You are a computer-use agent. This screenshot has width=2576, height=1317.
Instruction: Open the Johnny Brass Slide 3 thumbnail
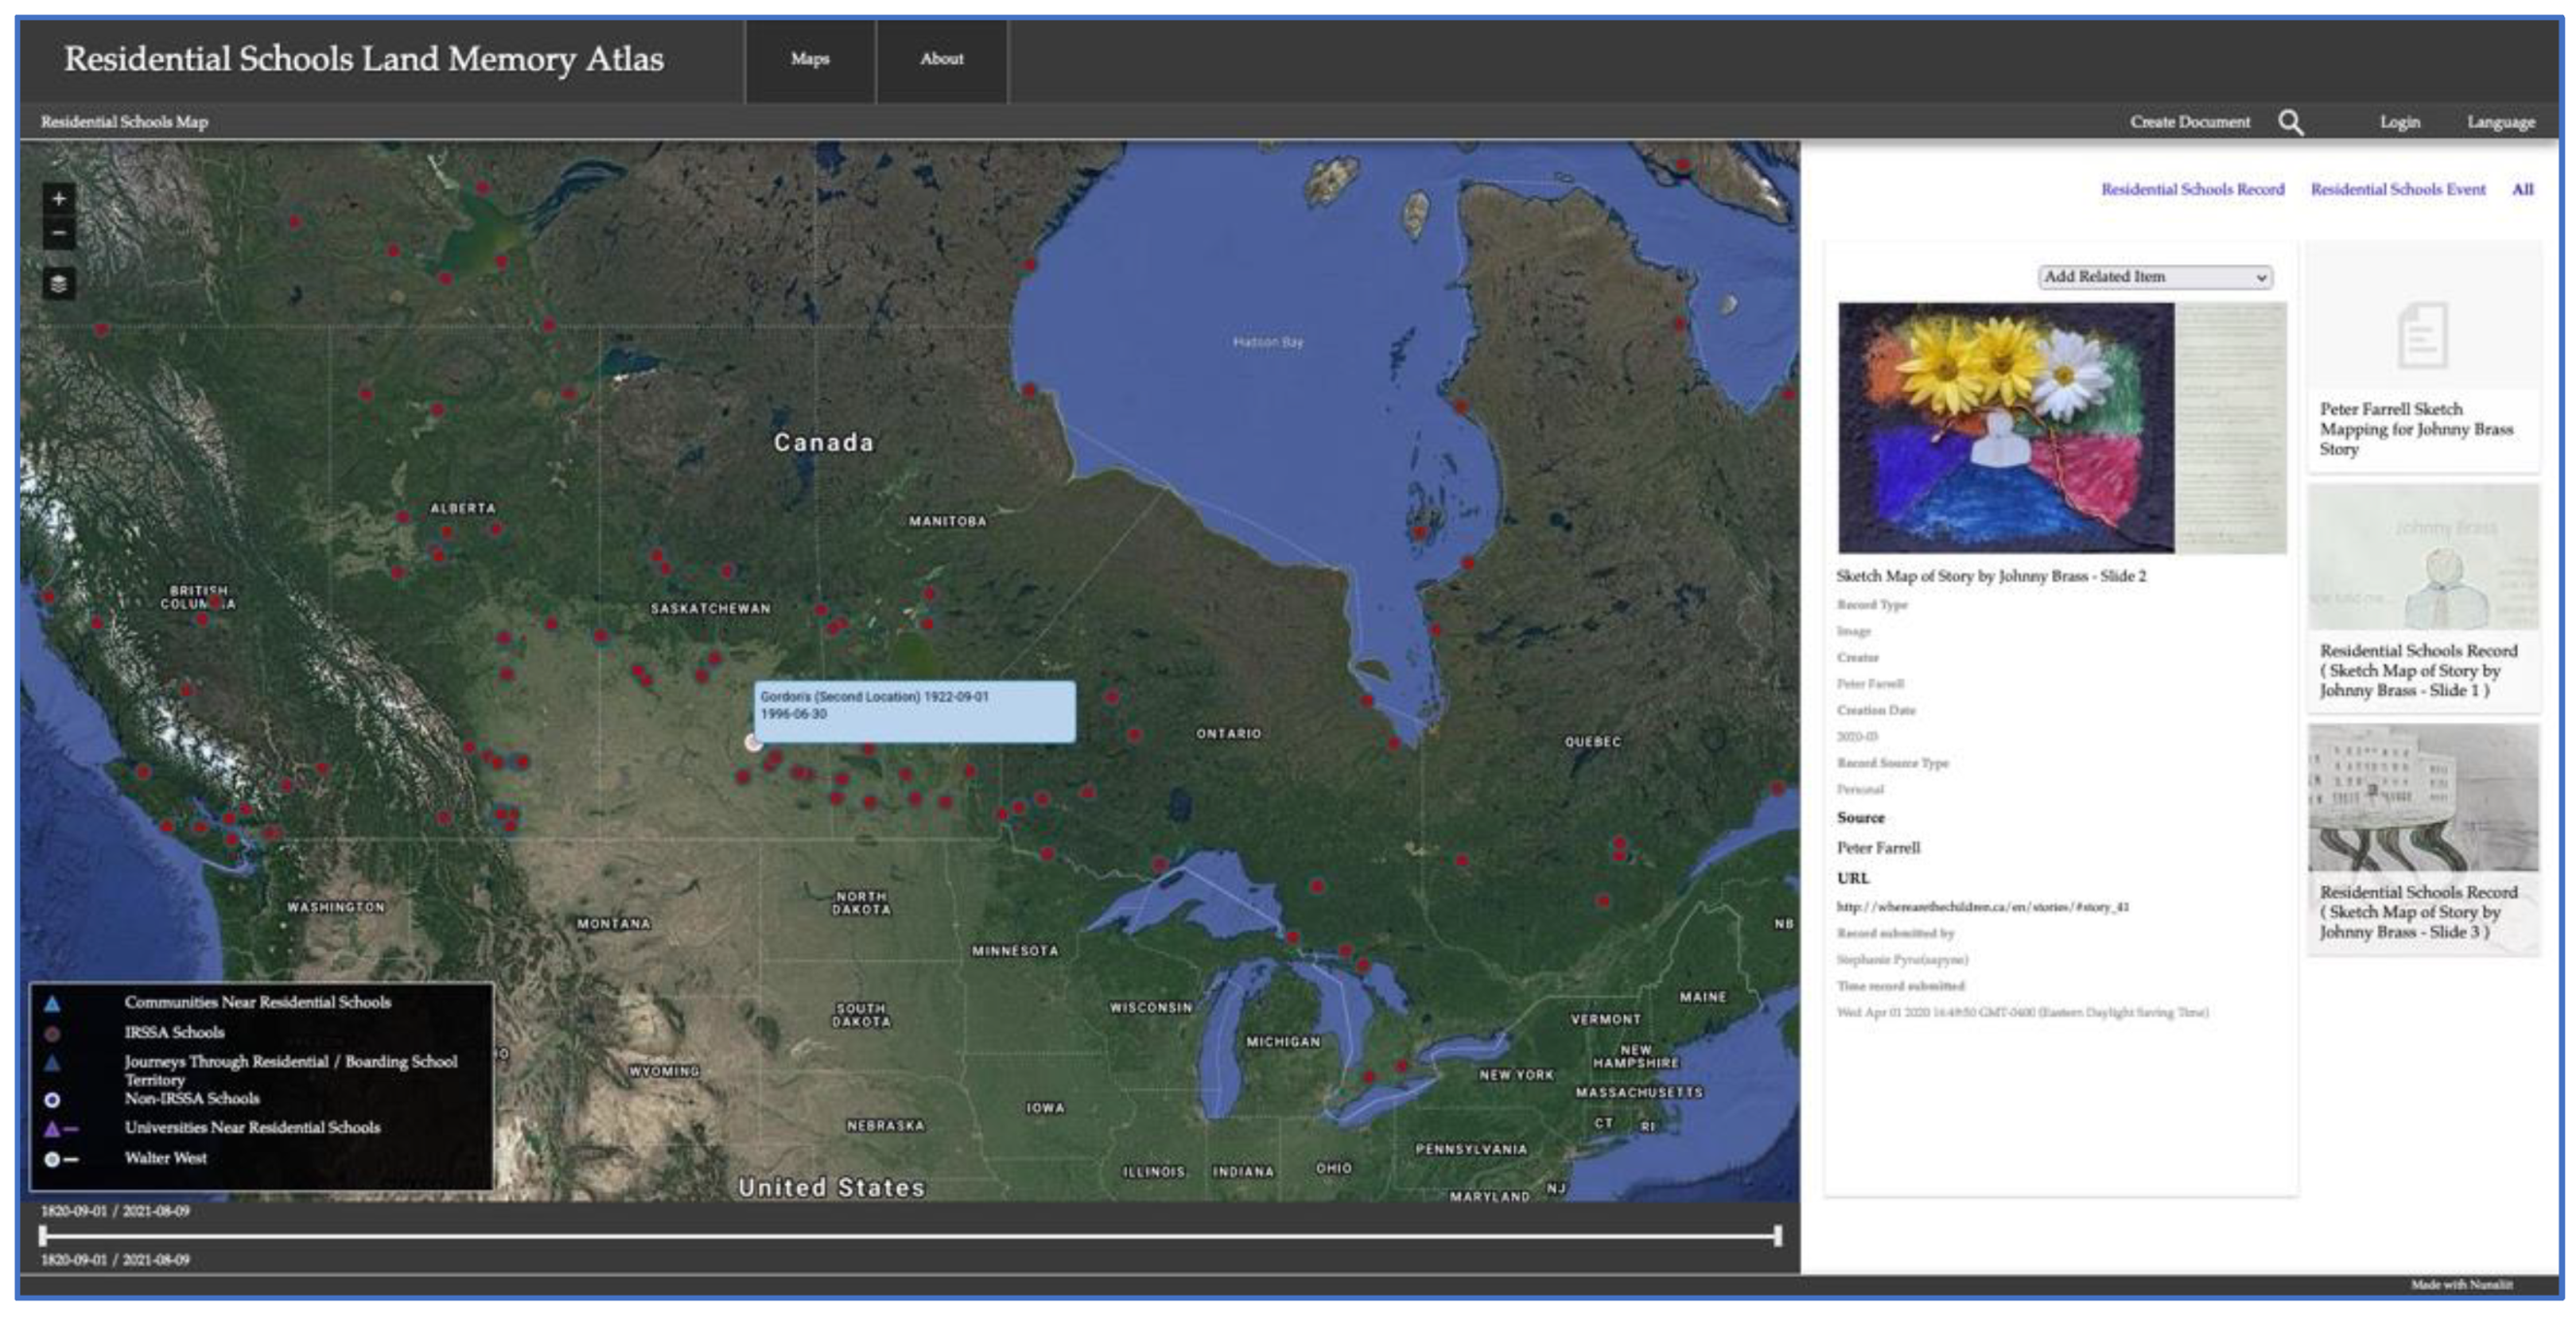[x=2422, y=798]
